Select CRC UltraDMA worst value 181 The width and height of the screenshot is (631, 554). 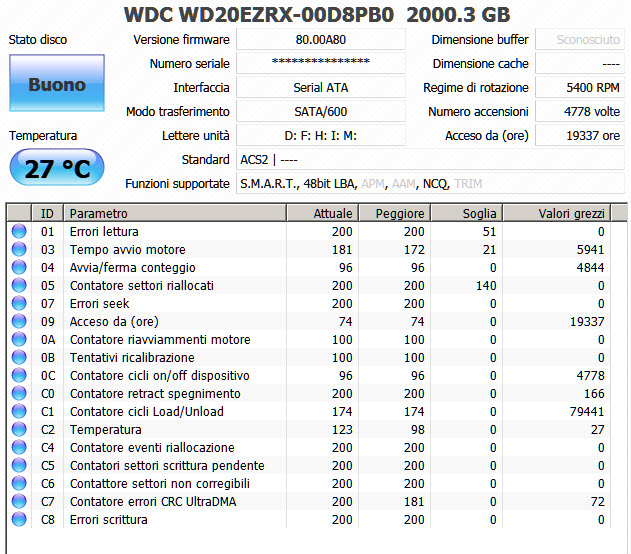coord(414,502)
